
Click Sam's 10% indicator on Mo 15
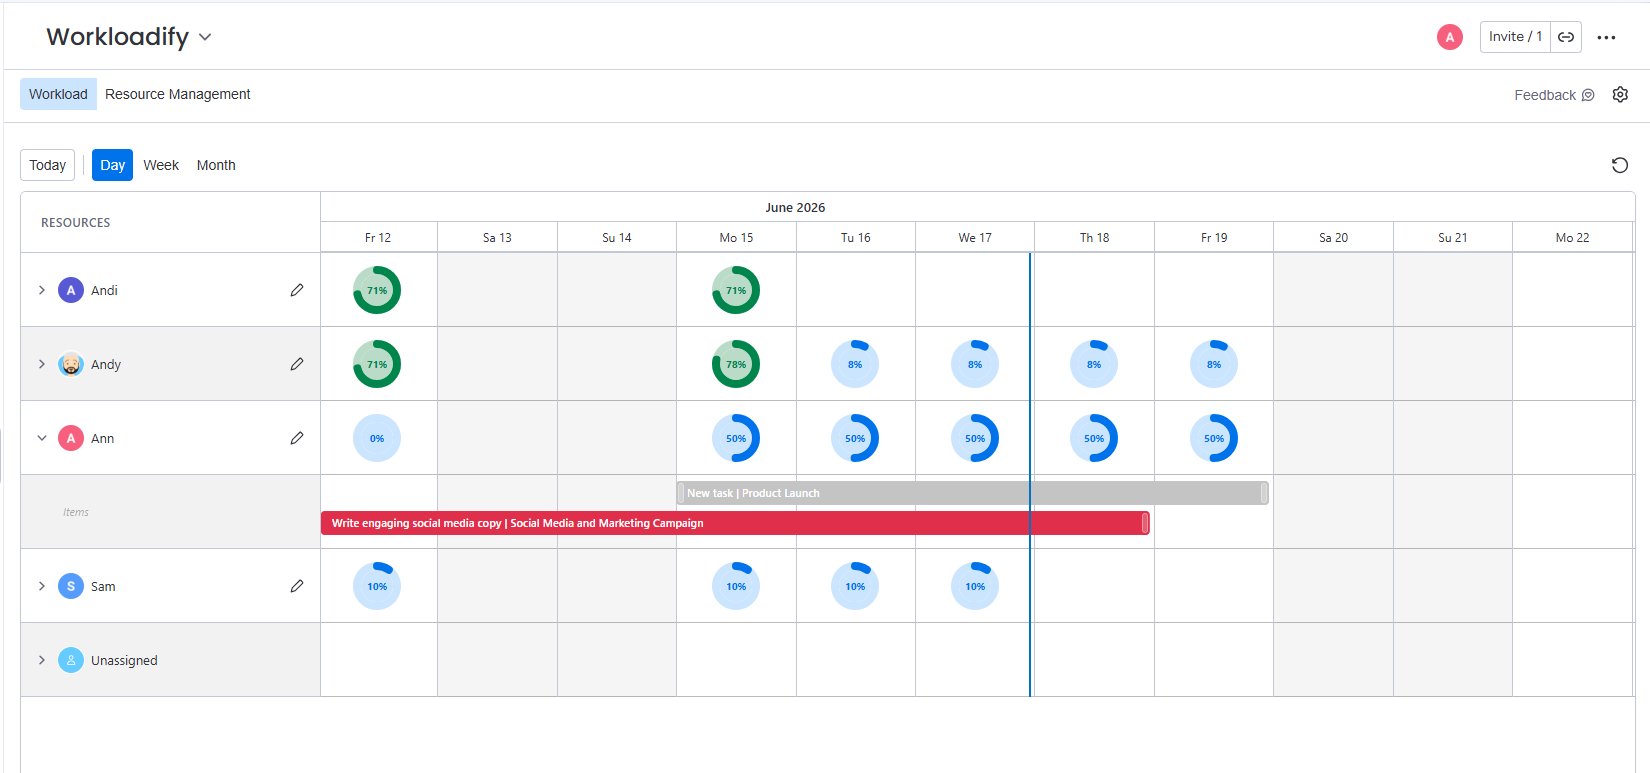point(736,586)
